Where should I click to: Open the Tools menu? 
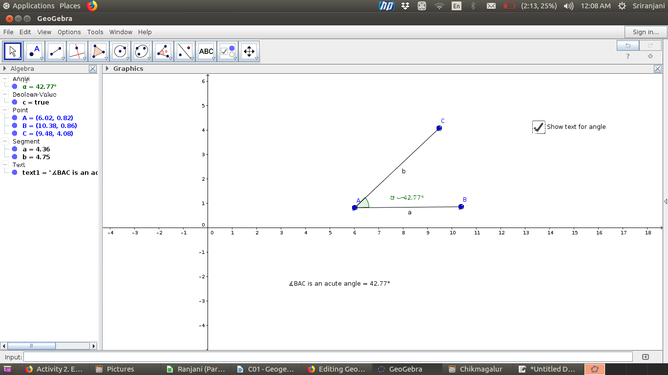(x=95, y=32)
